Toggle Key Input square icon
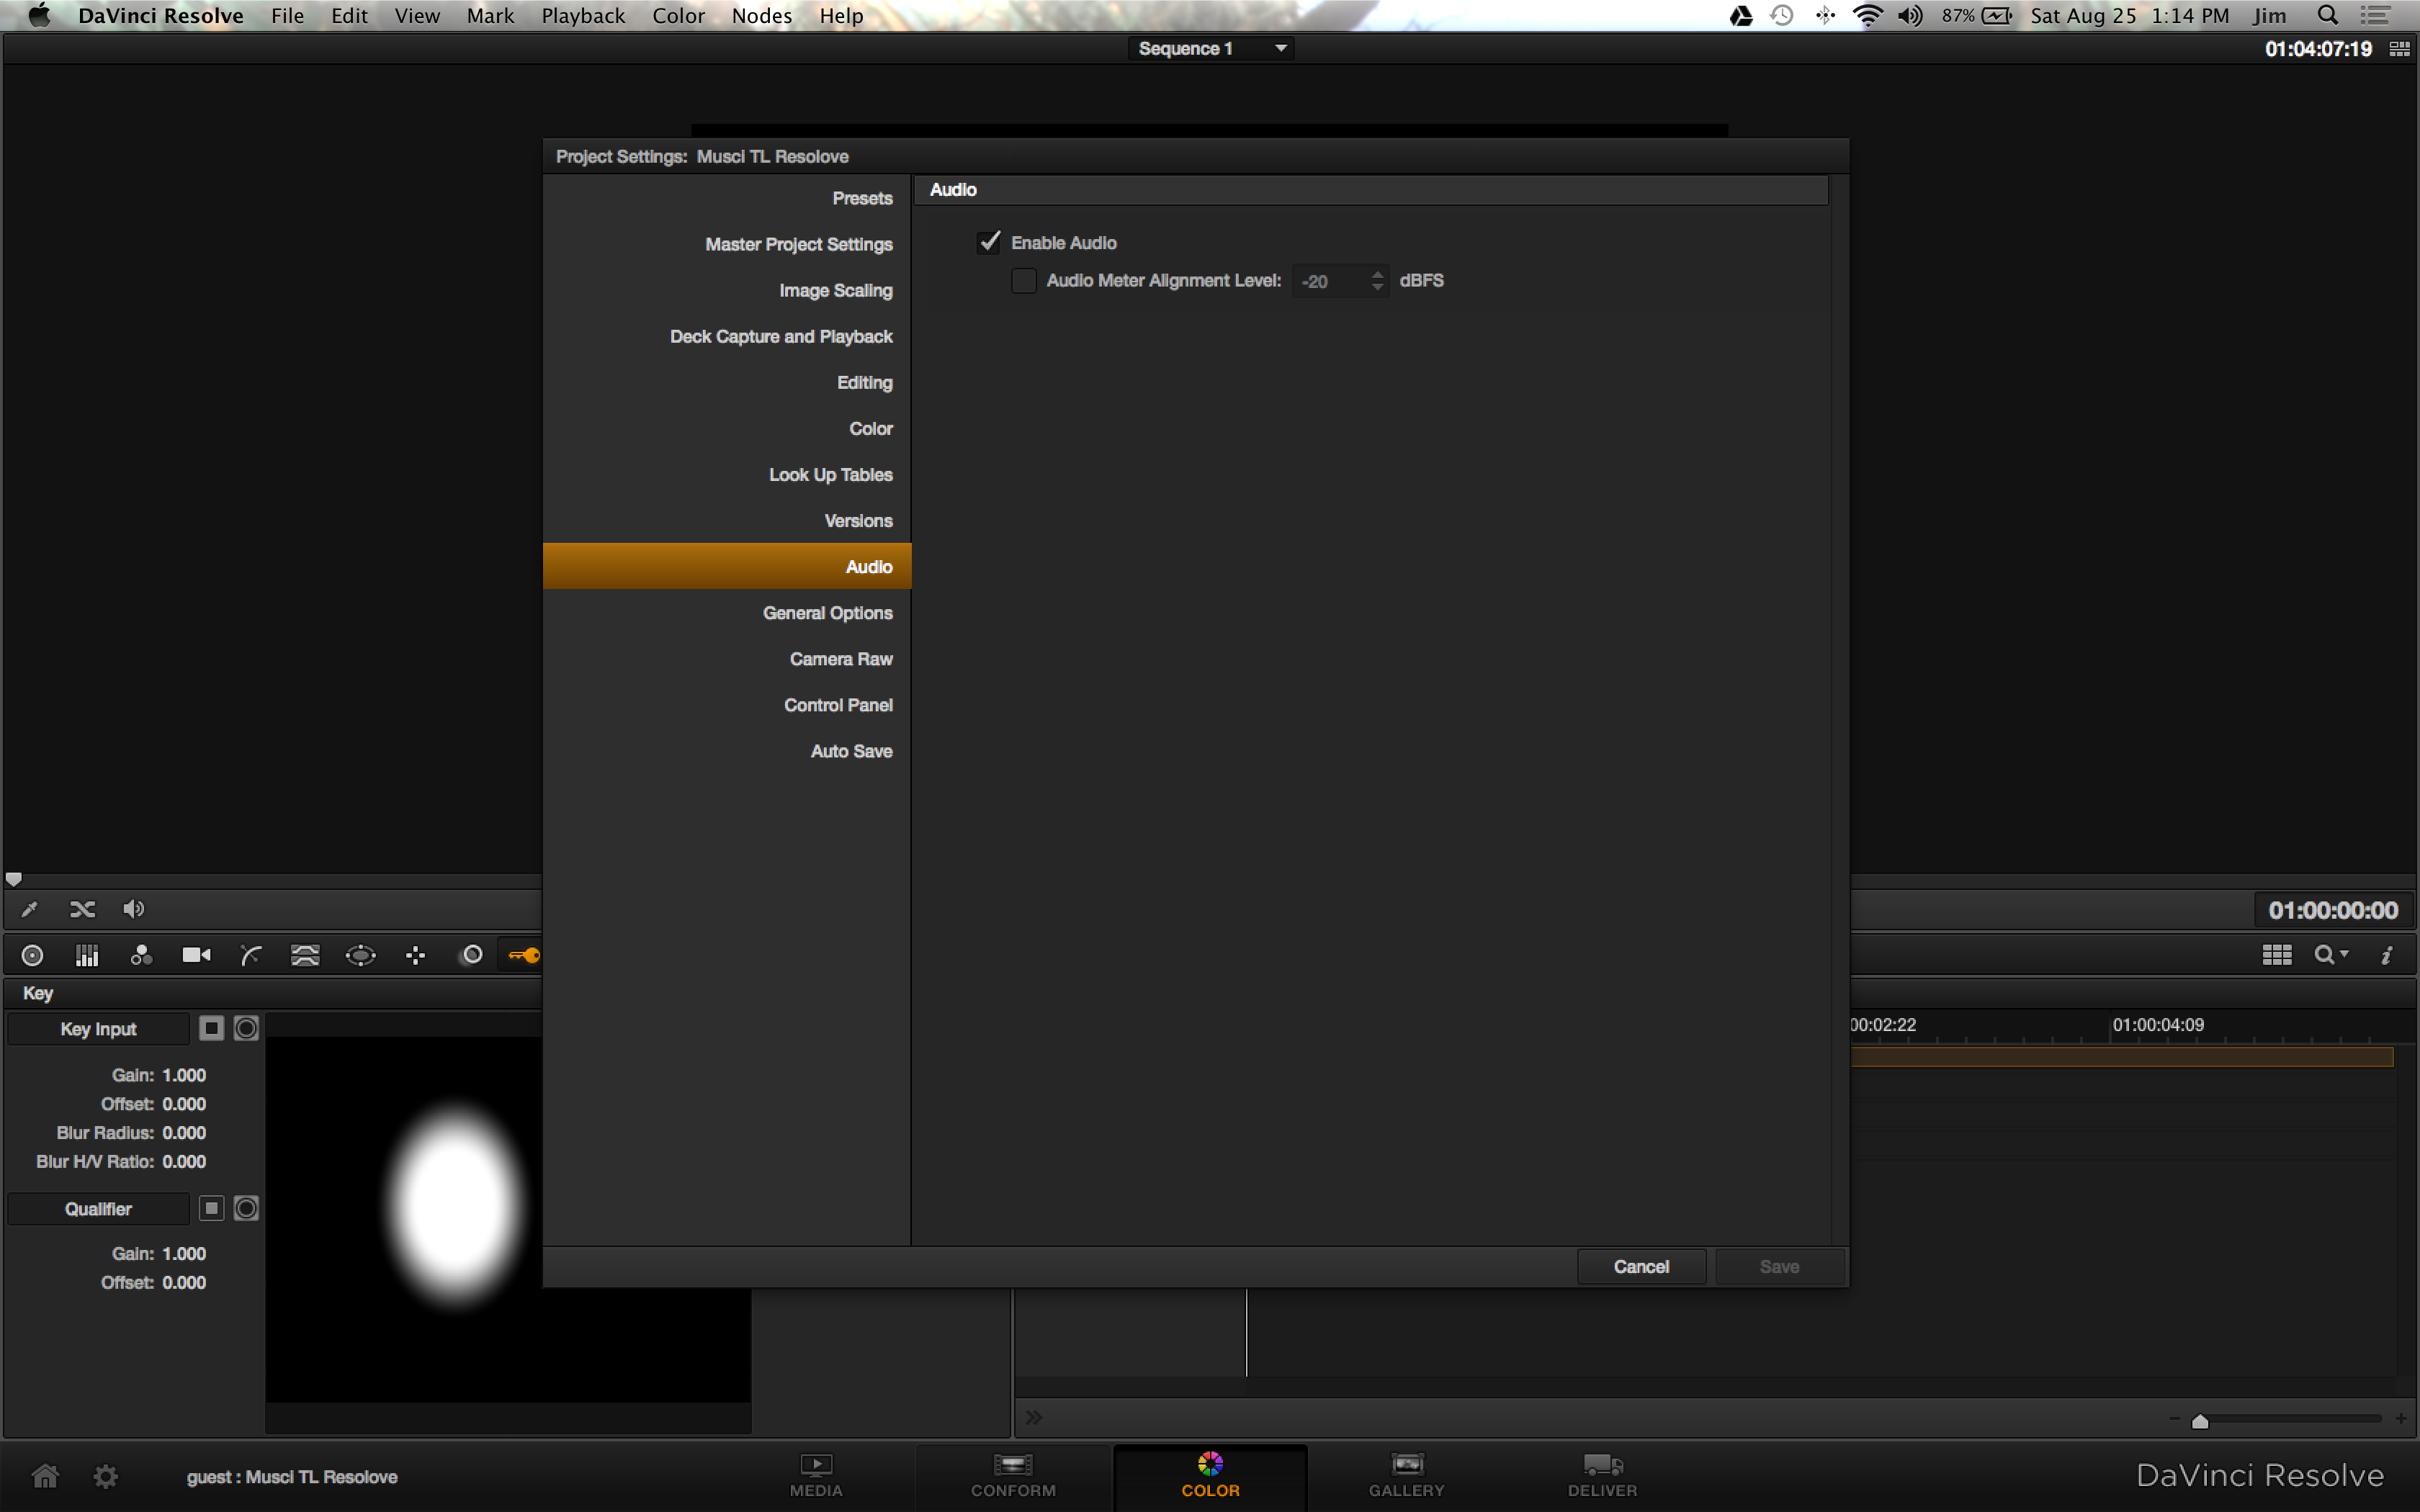This screenshot has width=2420, height=1512. tap(209, 1027)
